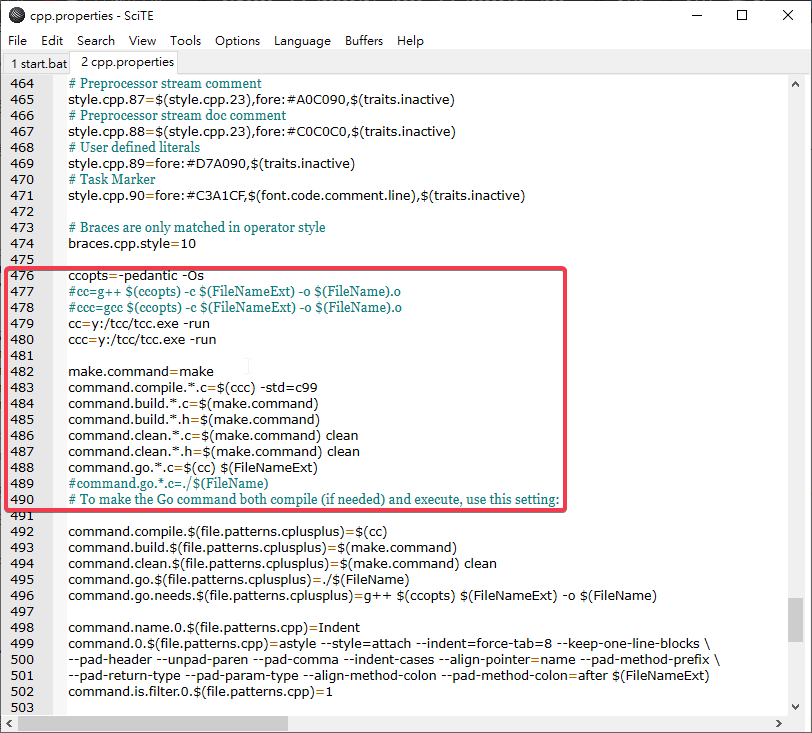The height and width of the screenshot is (733, 812).
Task: Open the Edit menu
Action: pyautogui.click(x=52, y=40)
